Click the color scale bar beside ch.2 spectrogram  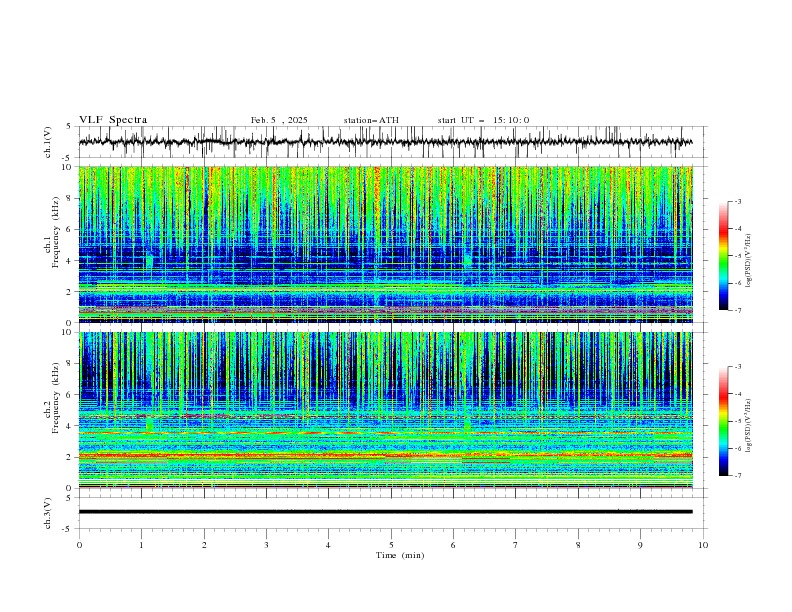click(723, 421)
